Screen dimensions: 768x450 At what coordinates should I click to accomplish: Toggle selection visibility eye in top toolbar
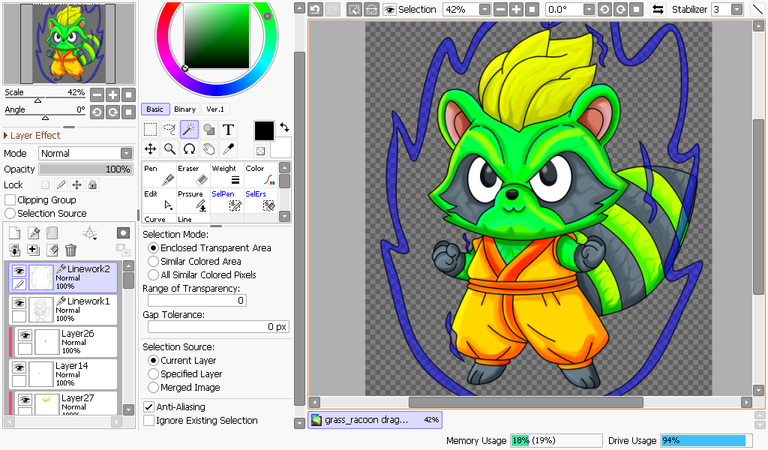(389, 9)
